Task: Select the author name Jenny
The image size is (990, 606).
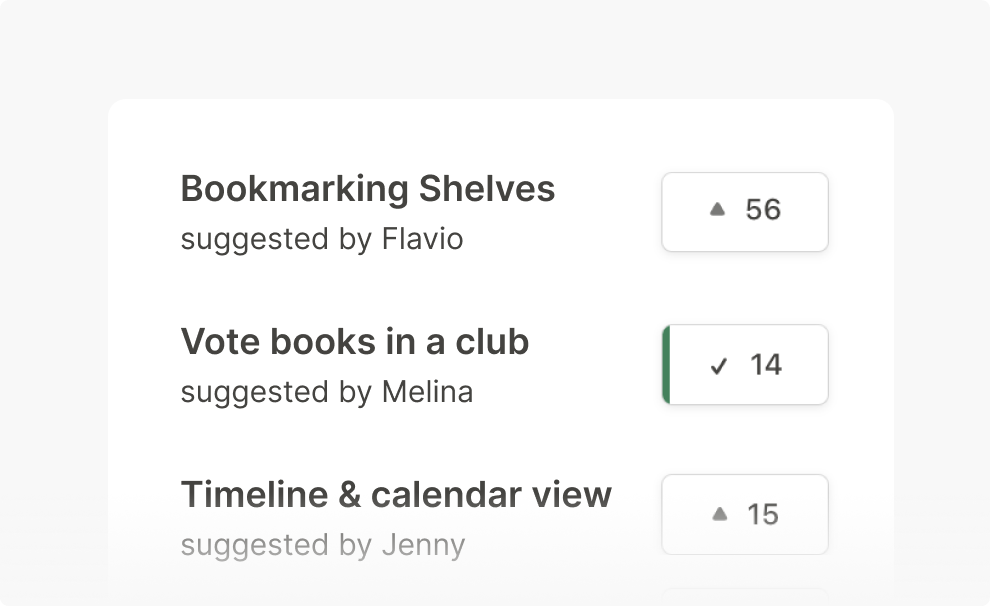Action: (423, 545)
